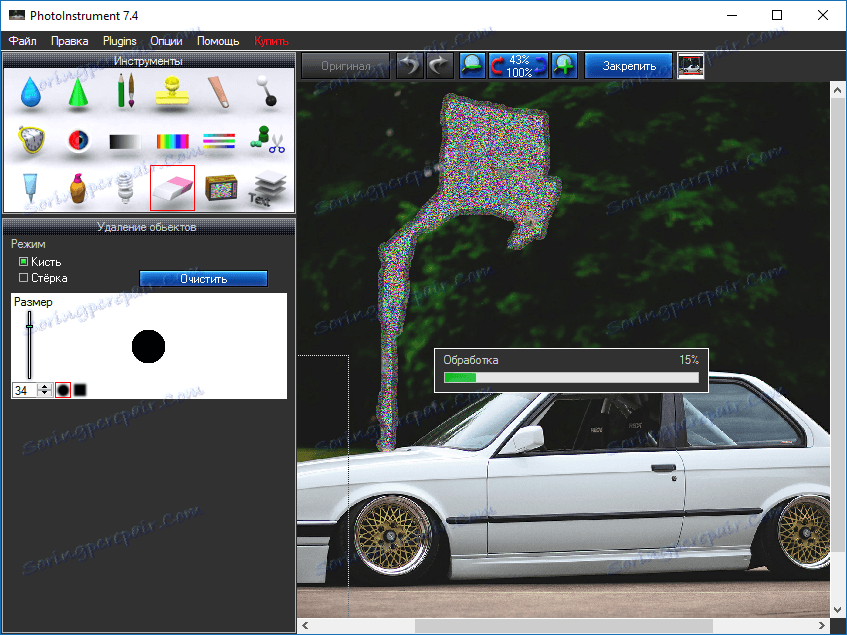The width and height of the screenshot is (847, 635).
Task: Click the 43% / 100% zoom reset button
Action: coord(519,66)
